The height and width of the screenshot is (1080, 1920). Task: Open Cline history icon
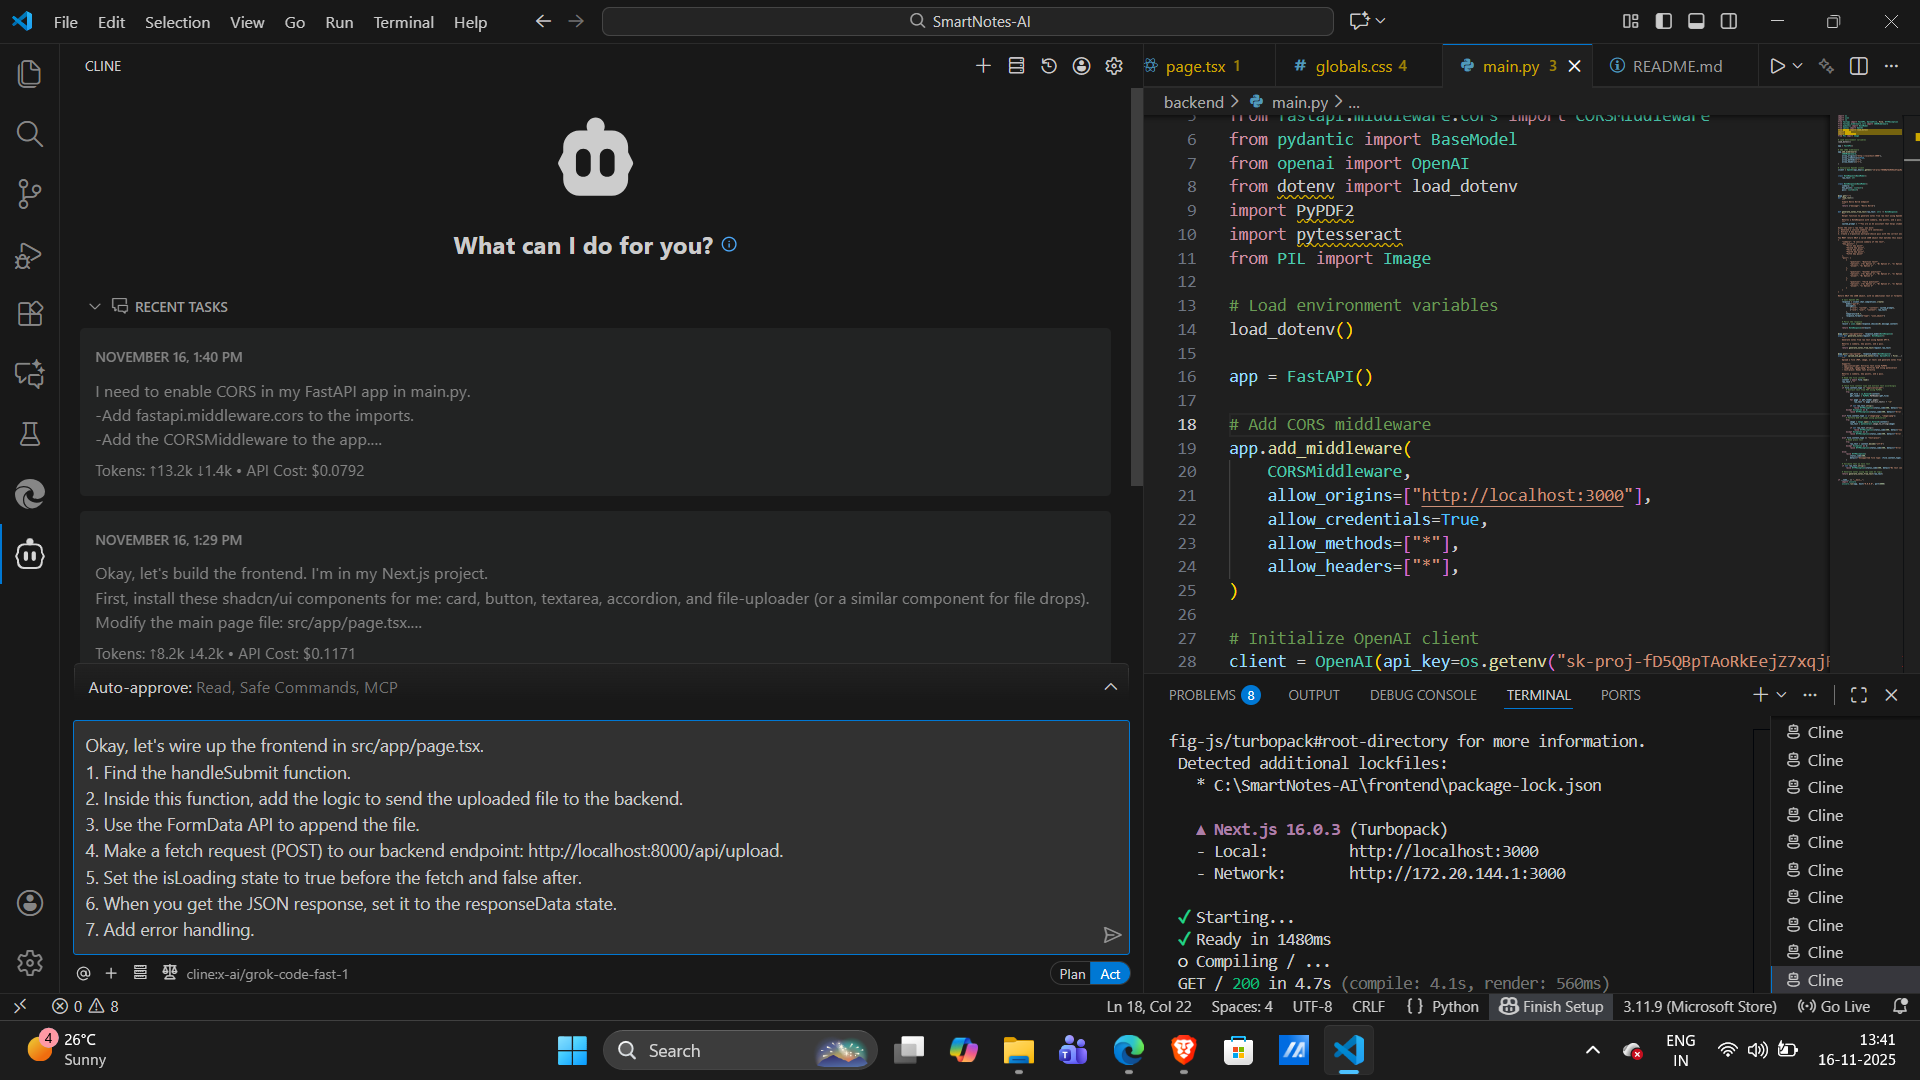click(1049, 66)
